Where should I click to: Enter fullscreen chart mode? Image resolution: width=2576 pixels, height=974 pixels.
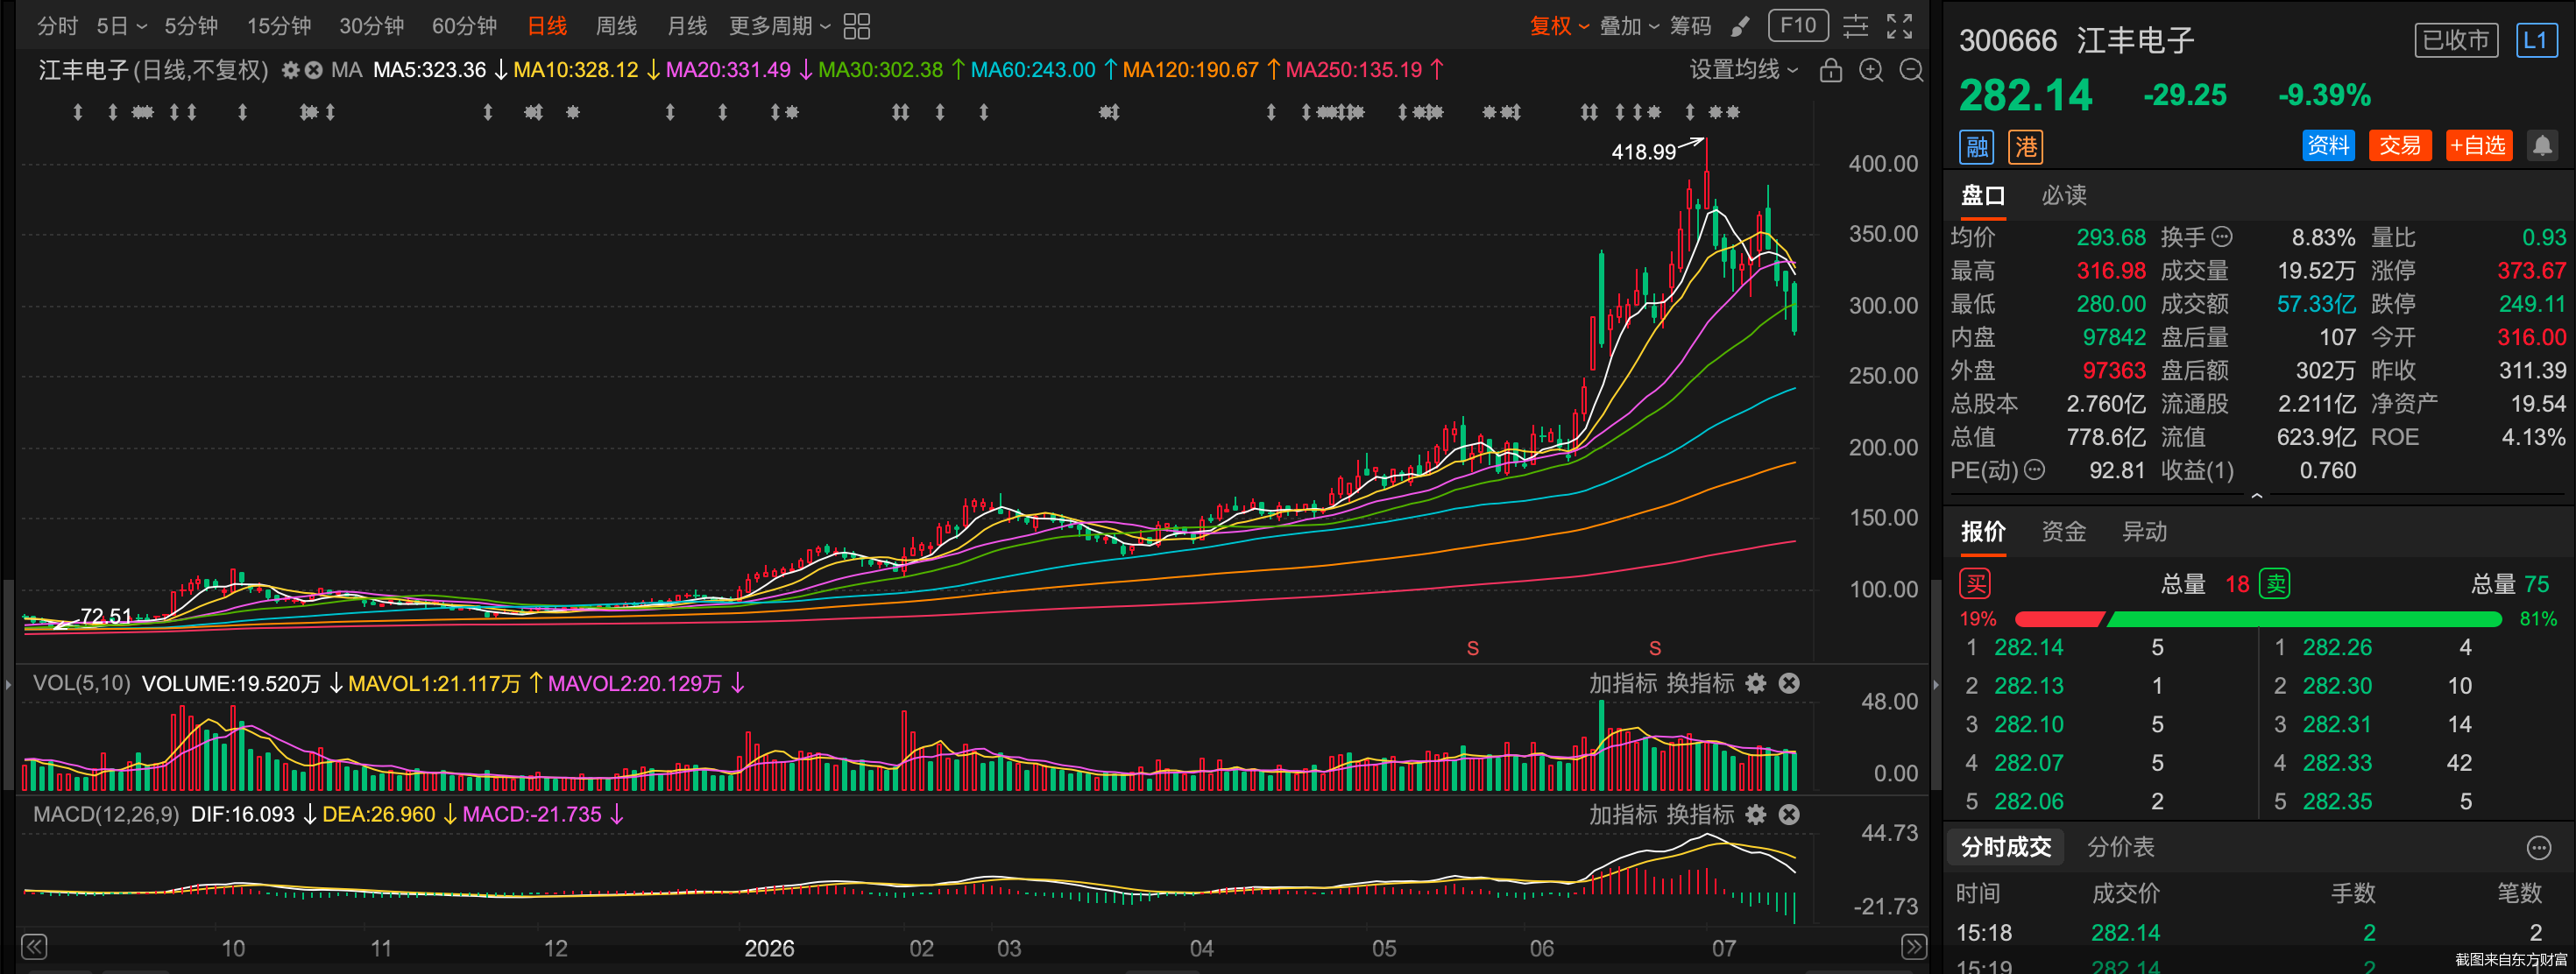1899,26
